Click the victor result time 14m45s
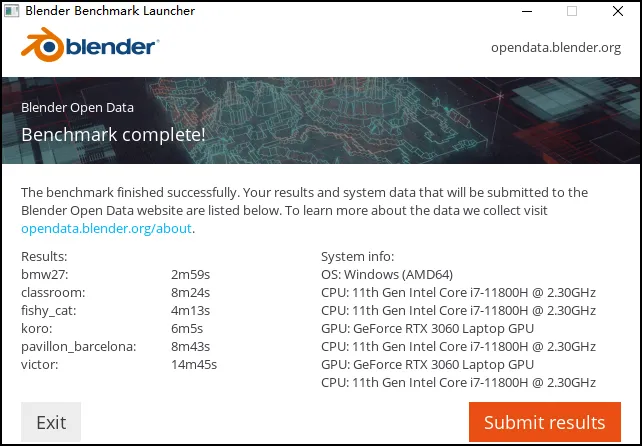Image resolution: width=642 pixels, height=446 pixels. [194, 364]
